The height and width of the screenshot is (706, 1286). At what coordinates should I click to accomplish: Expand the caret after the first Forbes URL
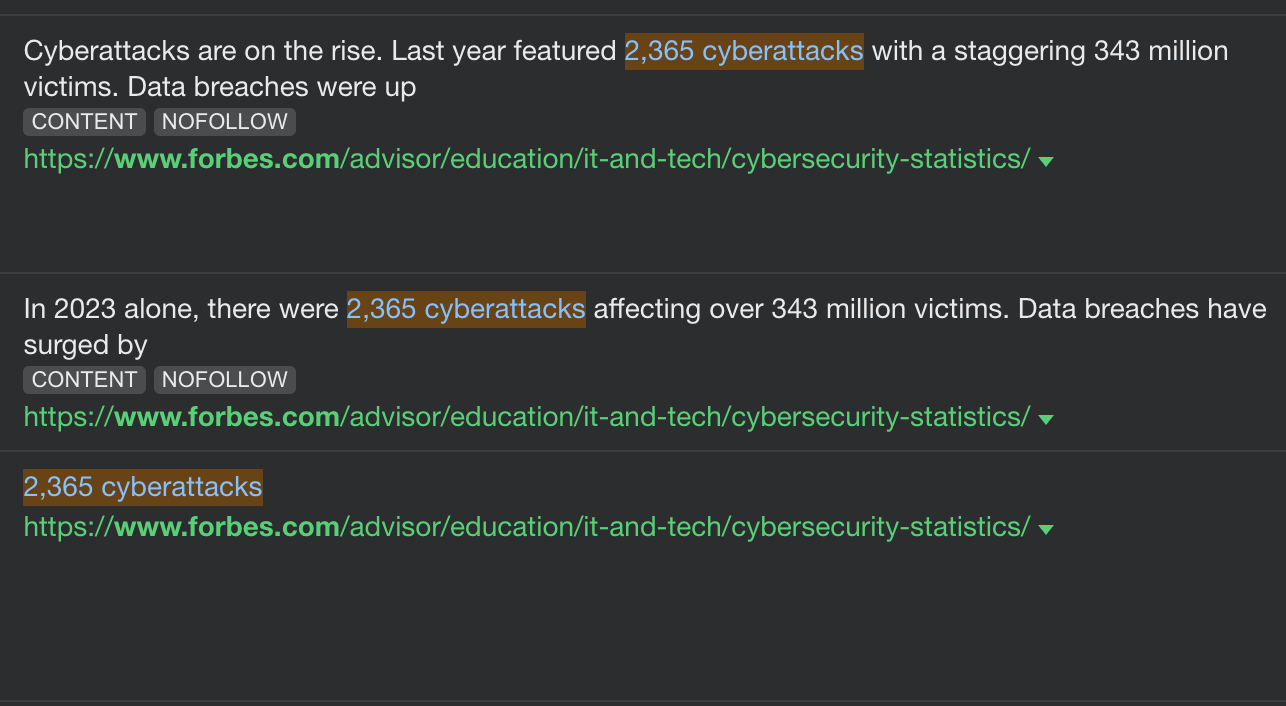pyautogui.click(x=1046, y=161)
